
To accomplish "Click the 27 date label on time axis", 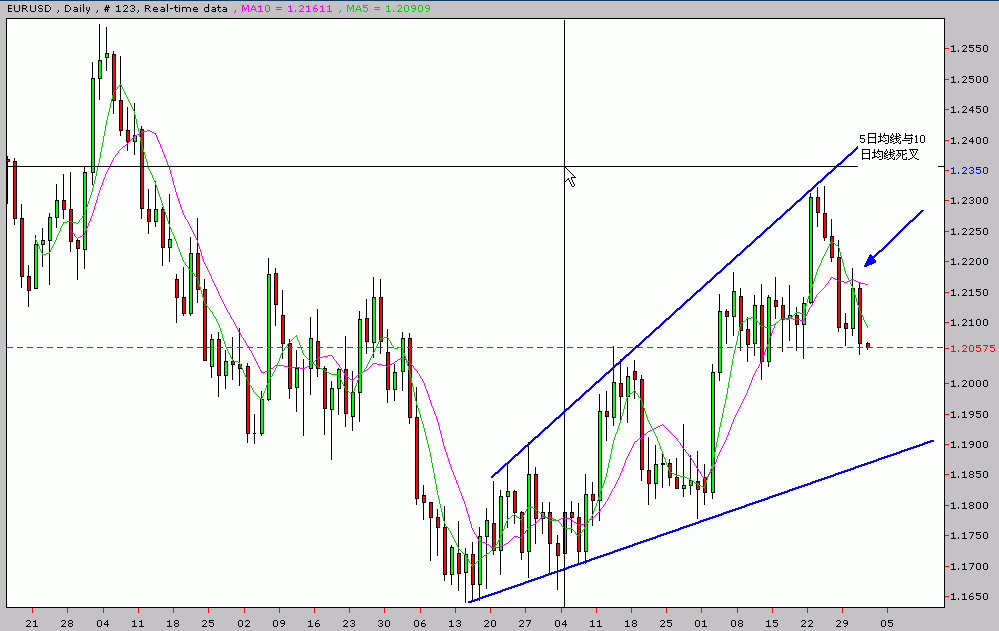I will (524, 623).
